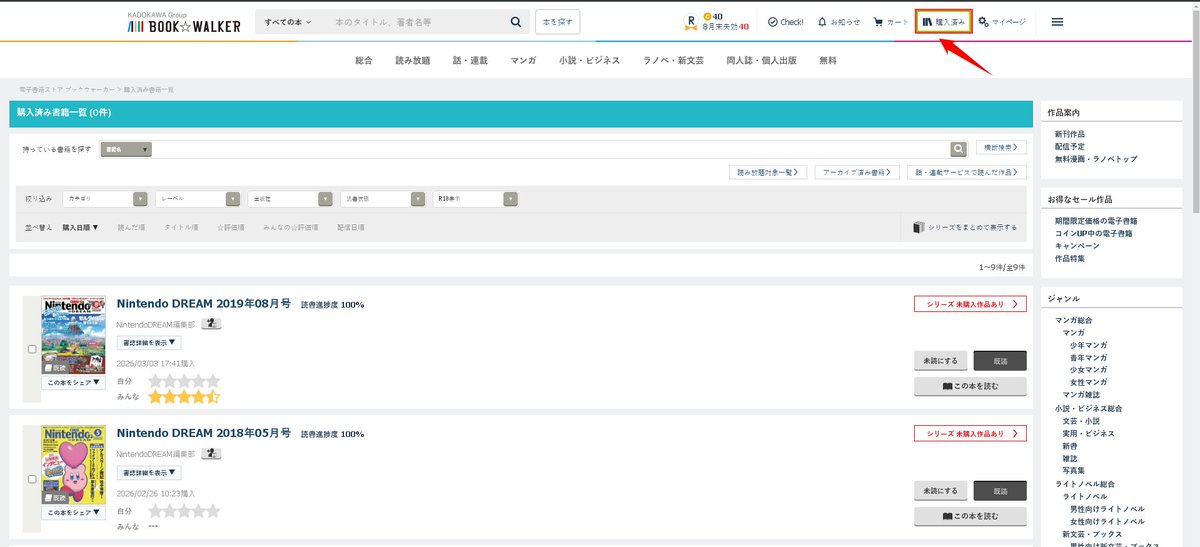Image resolution: width=1200 pixels, height=547 pixels.
Task: Click この本を読む for 2019年08月号
Action: (x=970, y=386)
